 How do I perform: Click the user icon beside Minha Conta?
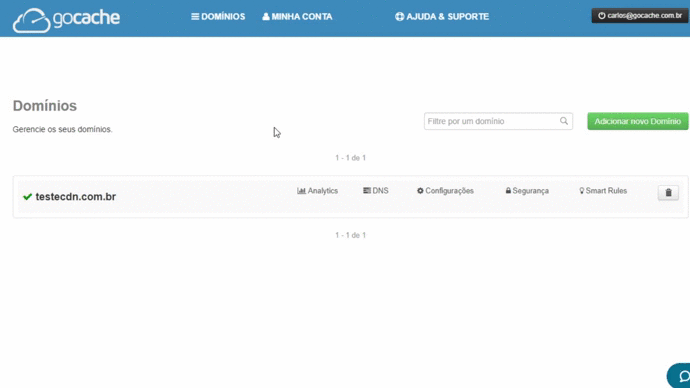point(266,17)
